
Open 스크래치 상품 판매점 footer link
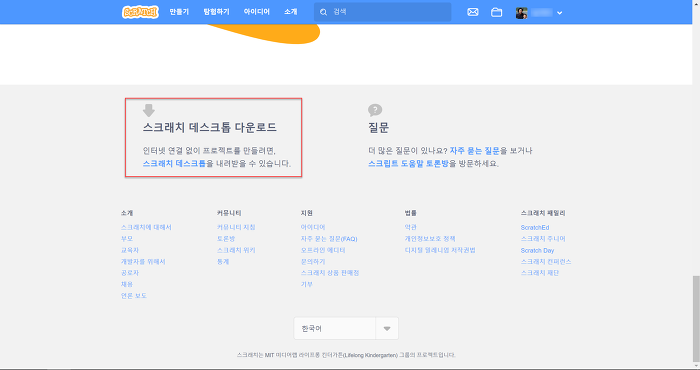pos(329,273)
